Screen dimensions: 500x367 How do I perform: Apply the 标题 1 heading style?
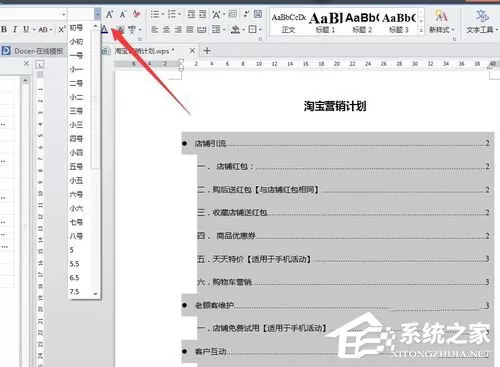325,22
